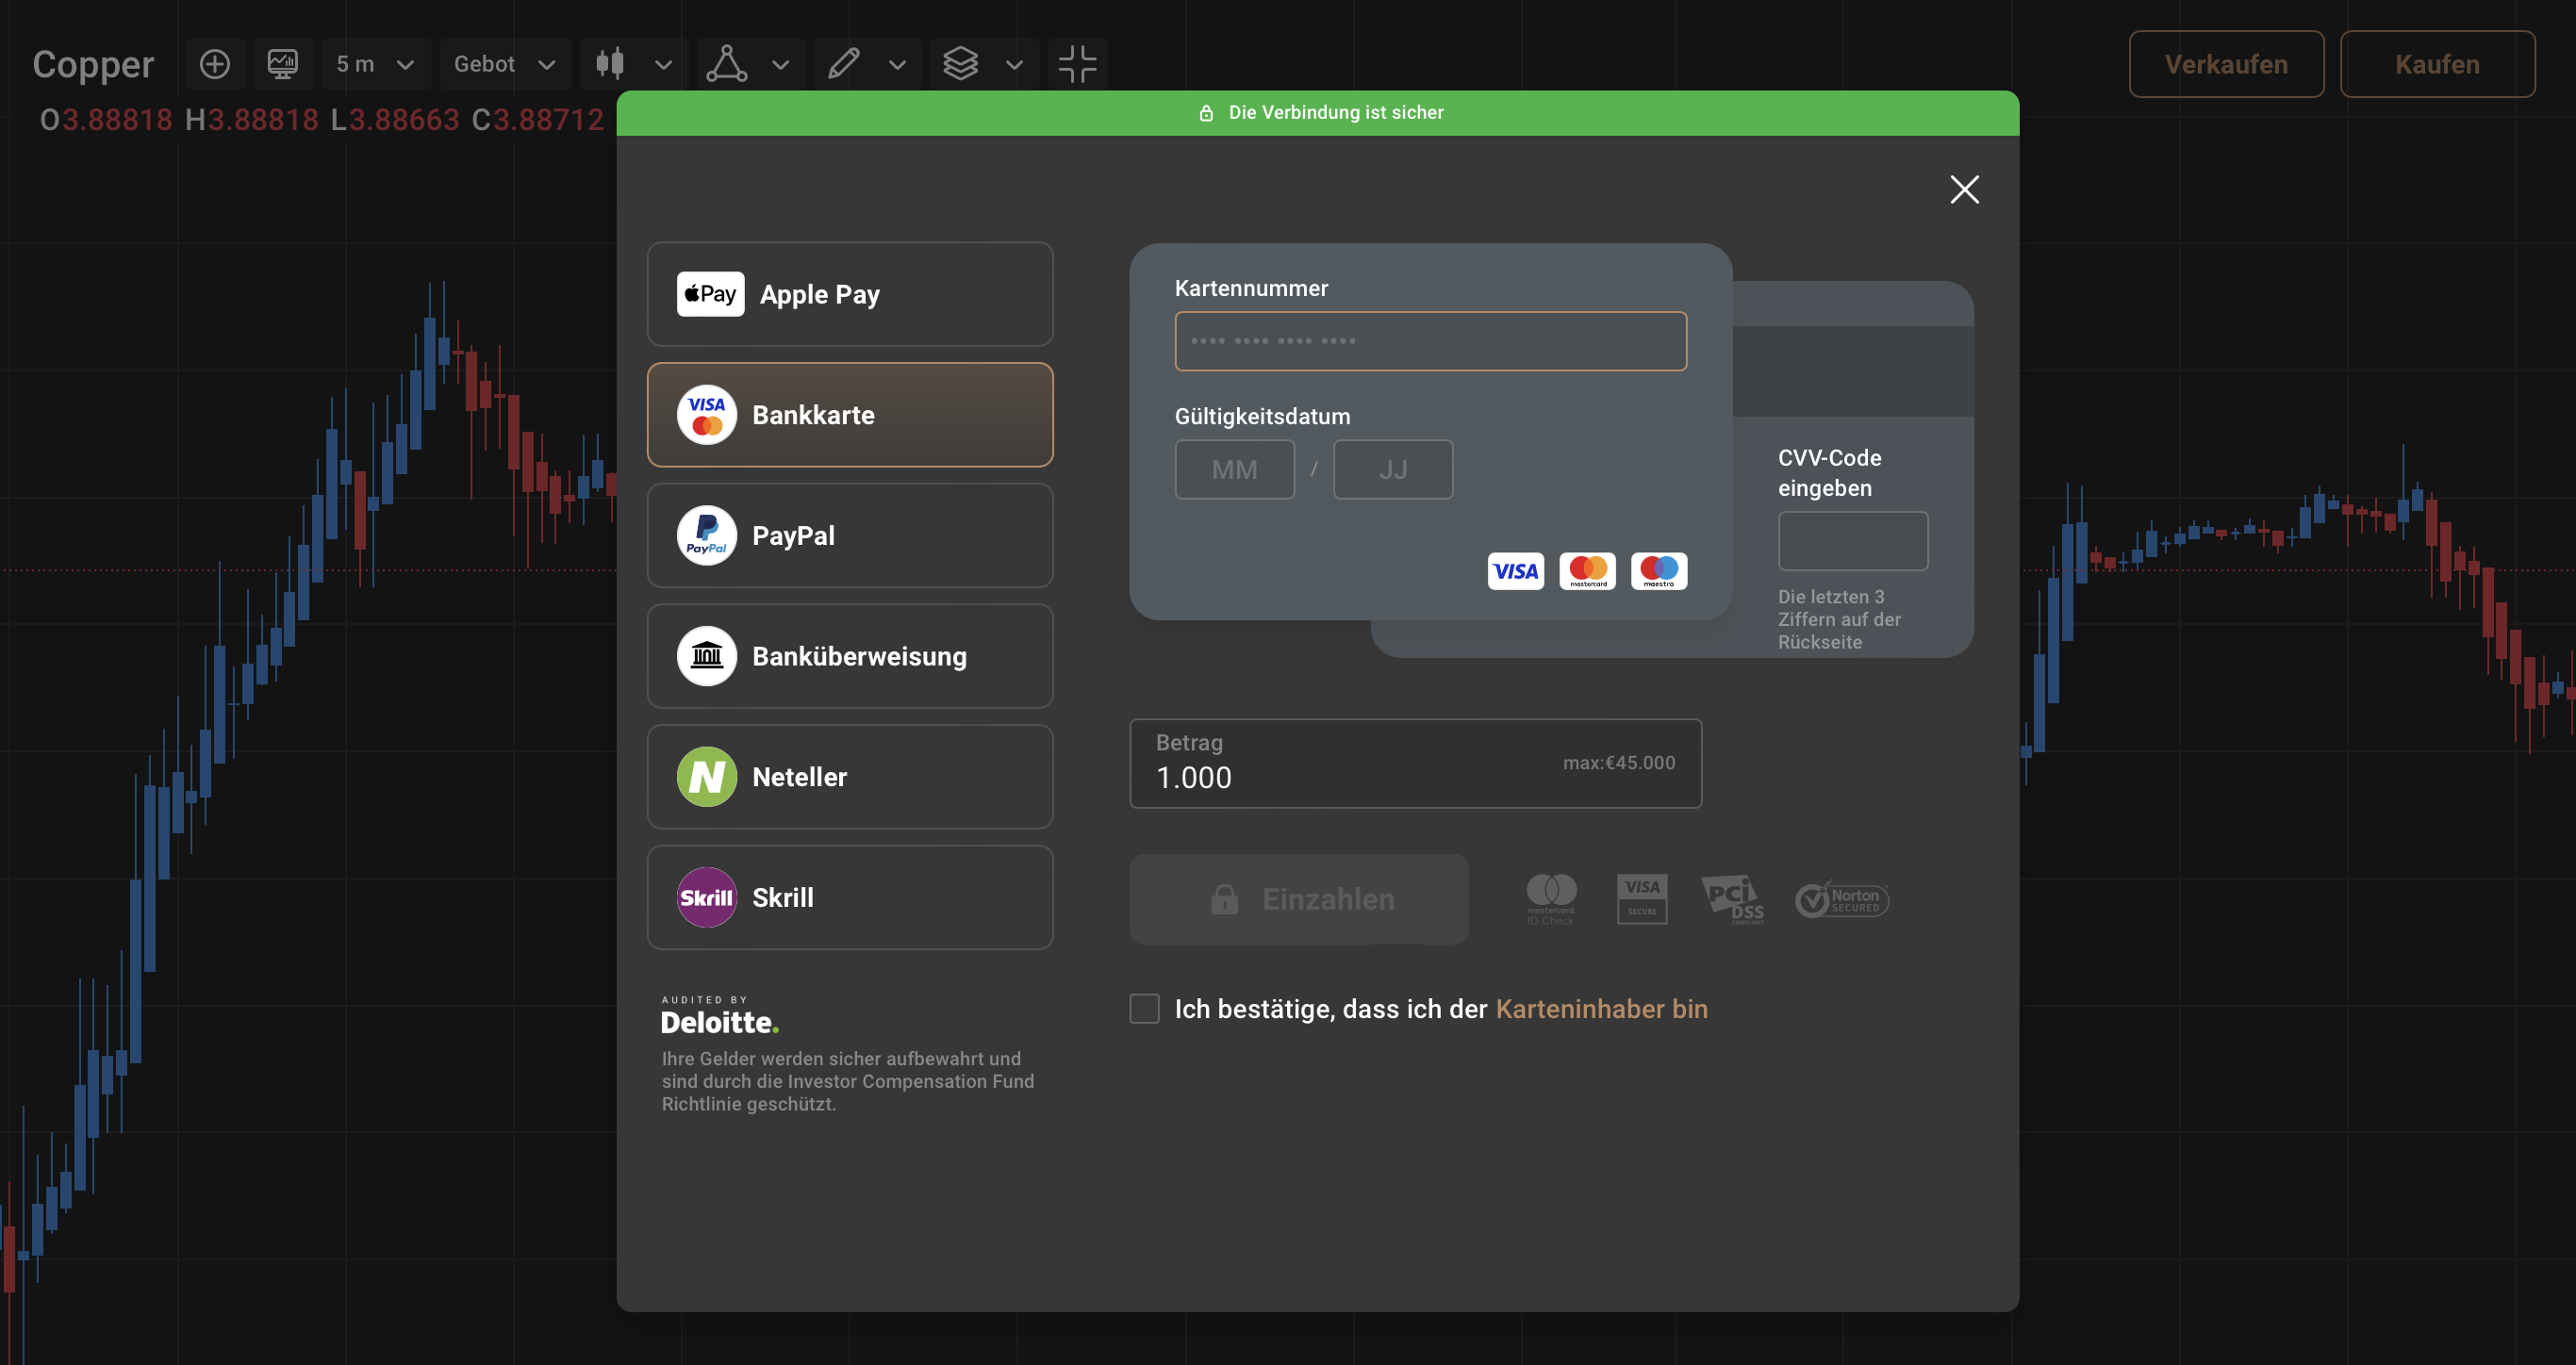
Task: Open the chart monitor layout icon
Action: click(x=283, y=64)
